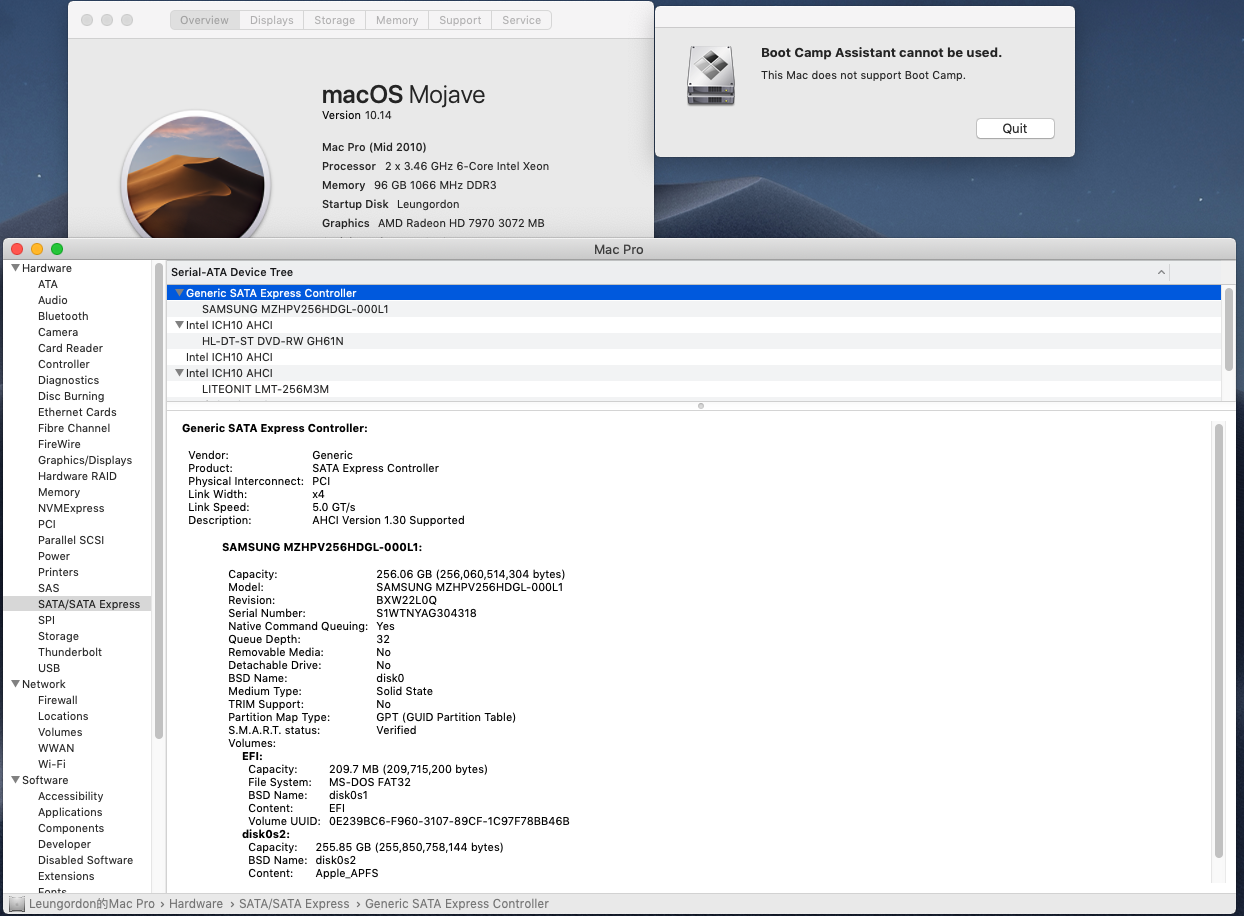Viewport: 1244px width, 916px height.
Task: Collapse the first Intel ICH10 AHCI row
Action: pyautogui.click(x=179, y=325)
